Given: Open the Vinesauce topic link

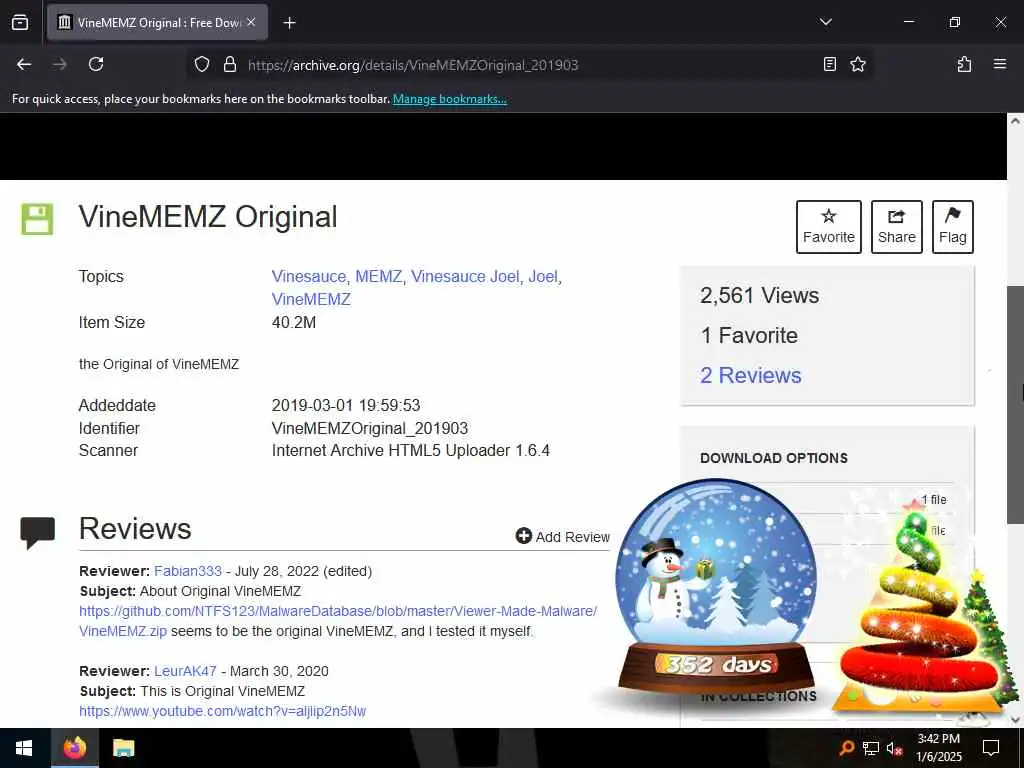Looking at the screenshot, I should [x=309, y=276].
